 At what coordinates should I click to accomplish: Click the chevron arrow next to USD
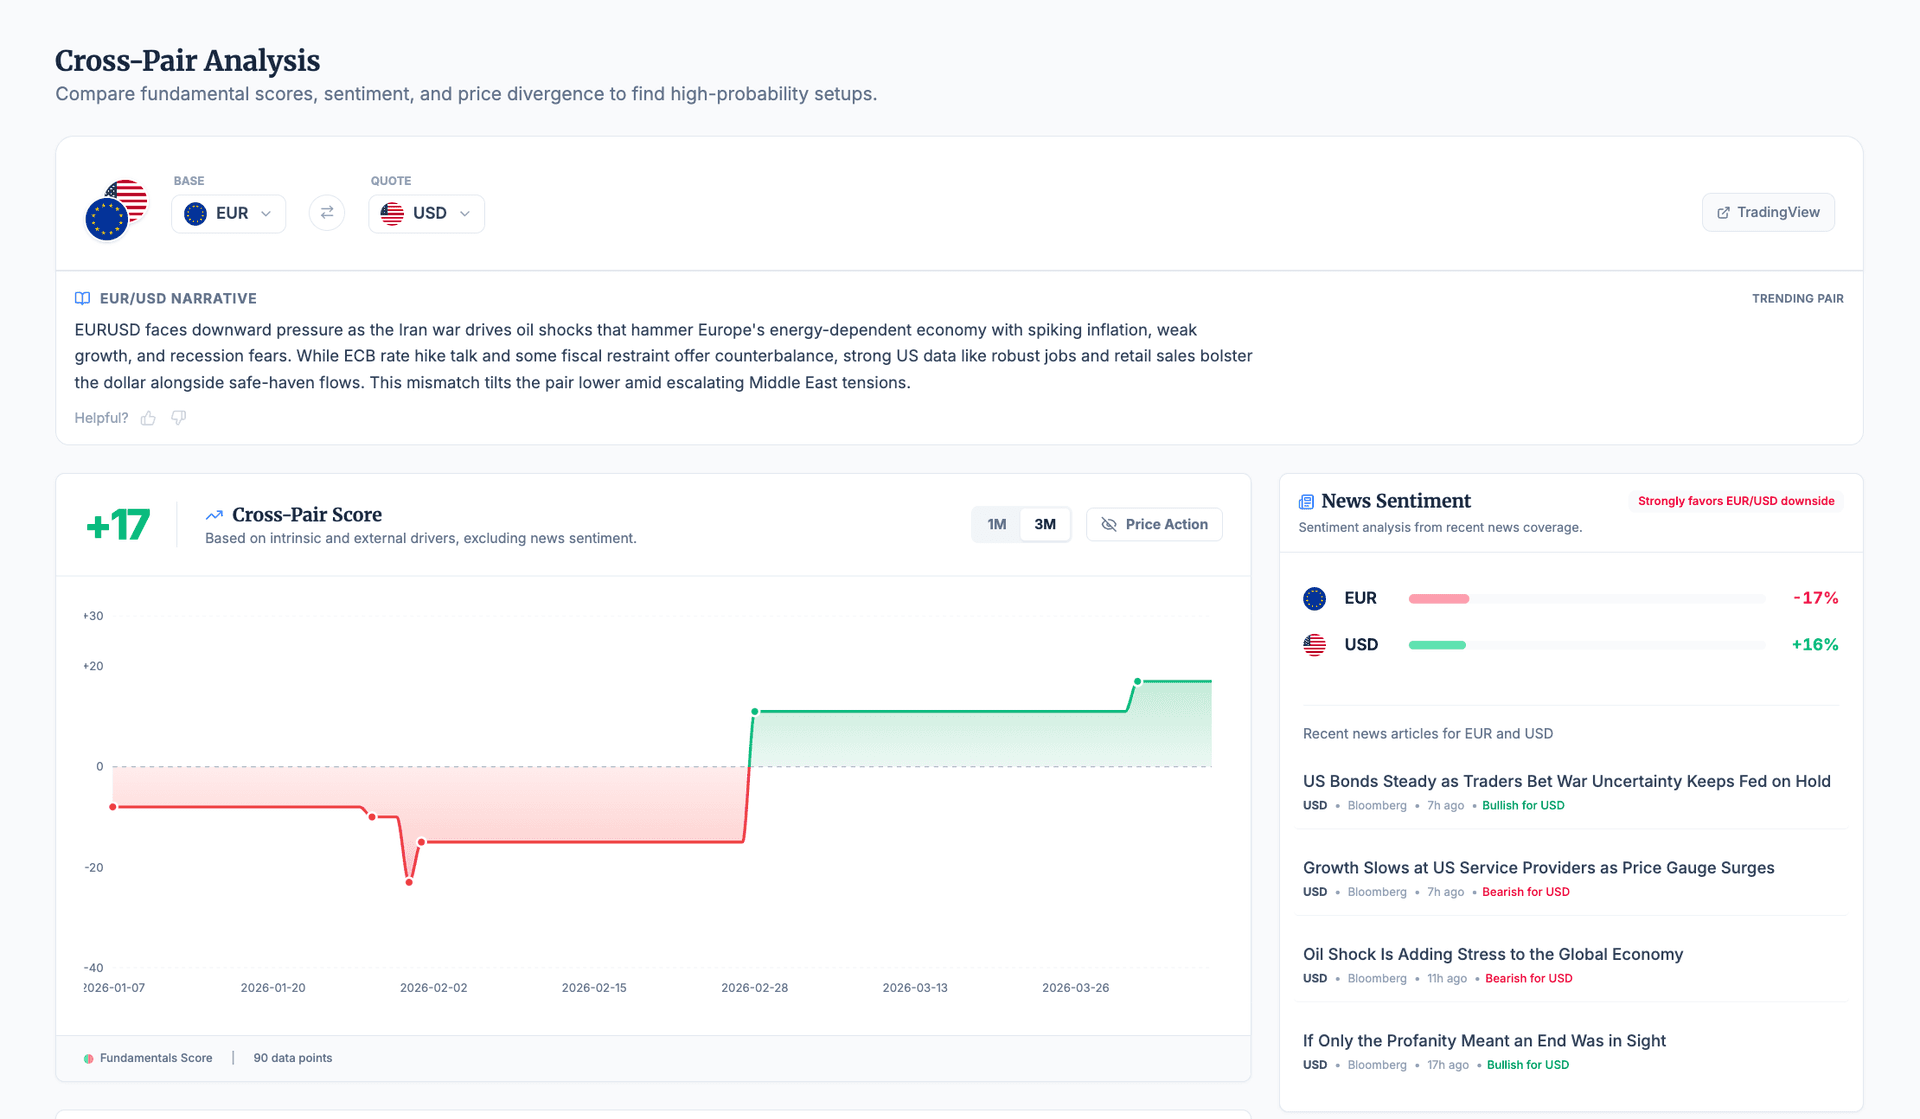[x=465, y=214]
